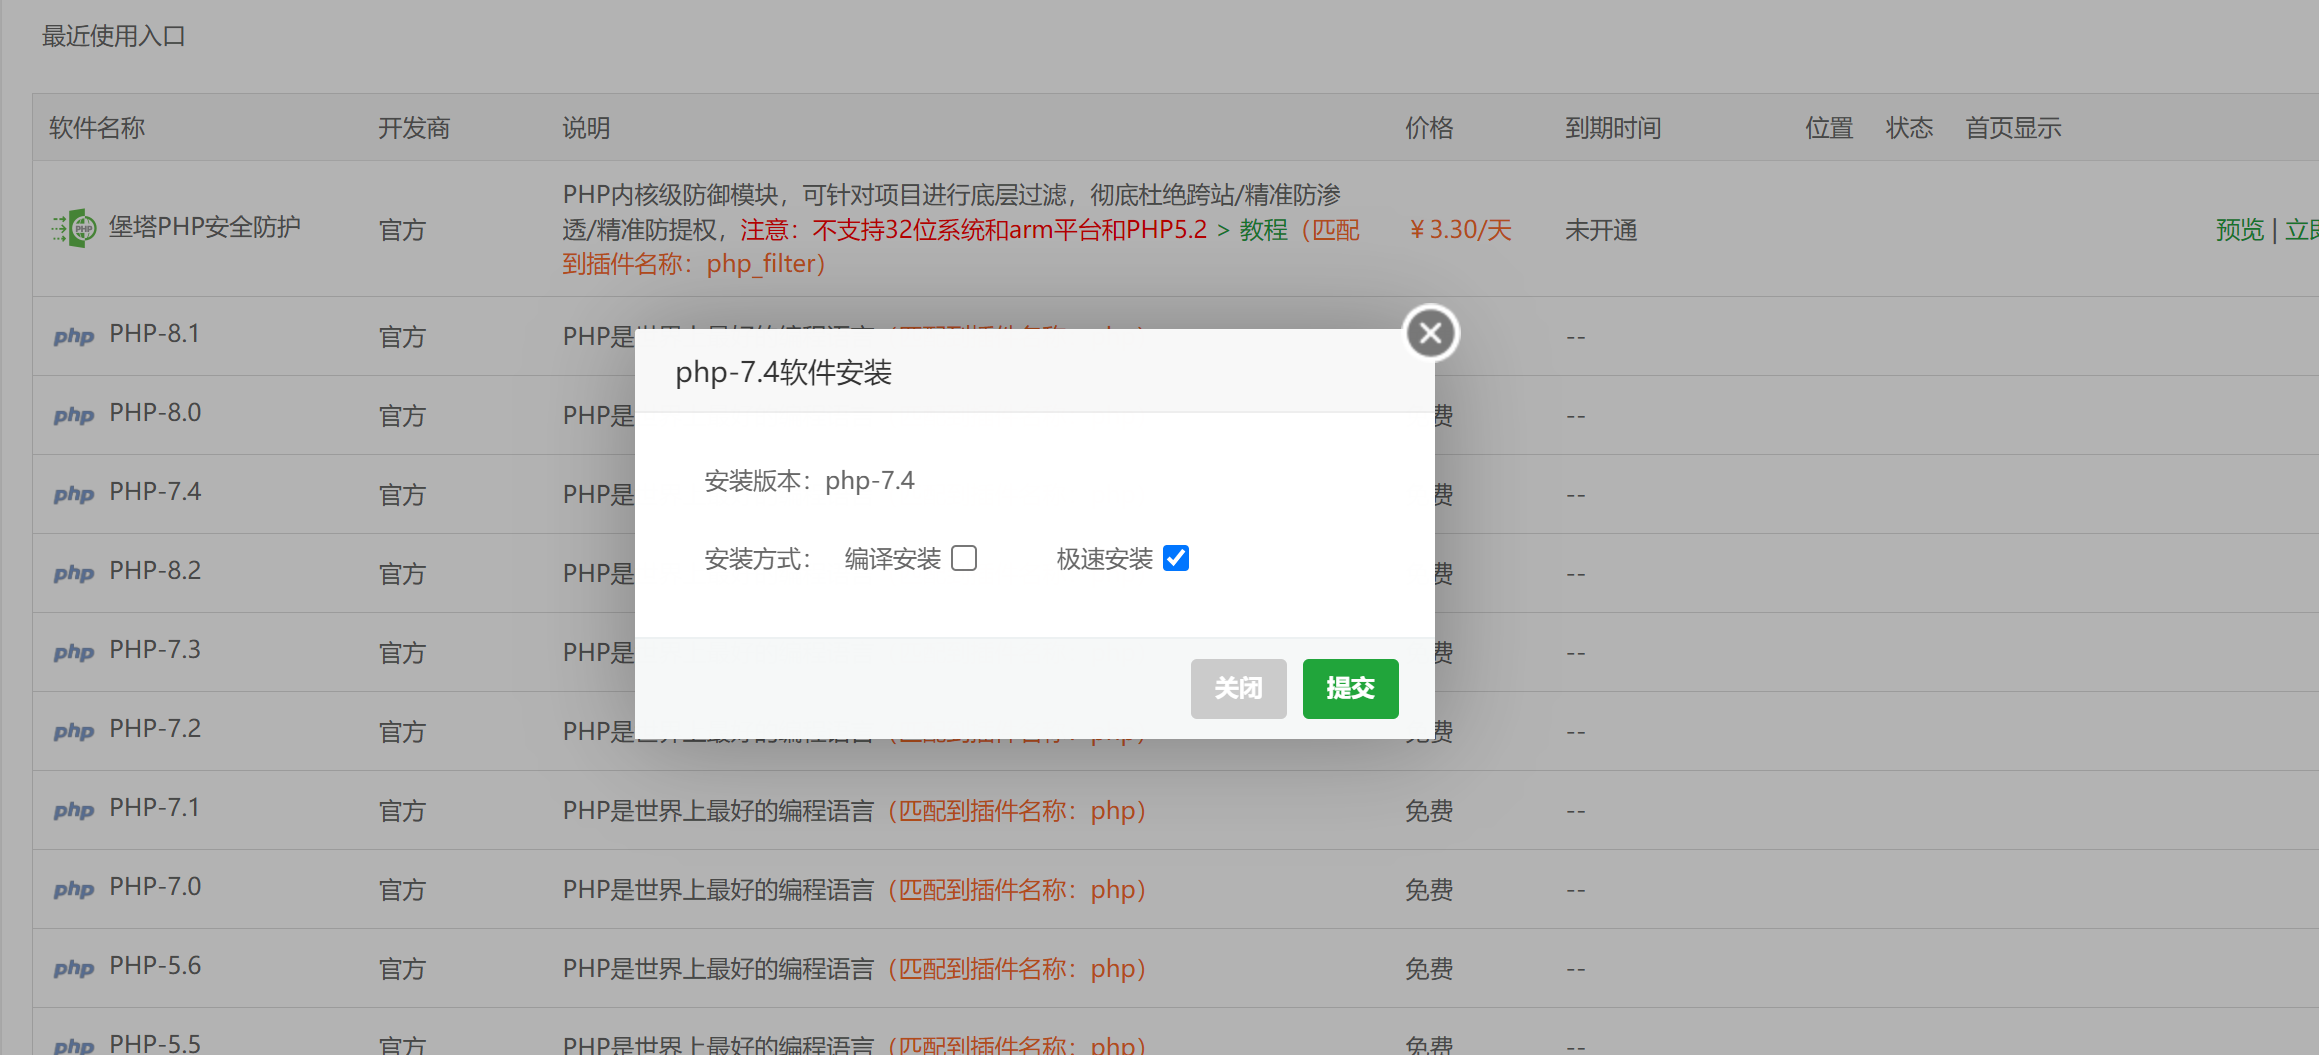Click the 预览 link for PHP安全防护
The height and width of the screenshot is (1055, 2319).
coord(2239,230)
